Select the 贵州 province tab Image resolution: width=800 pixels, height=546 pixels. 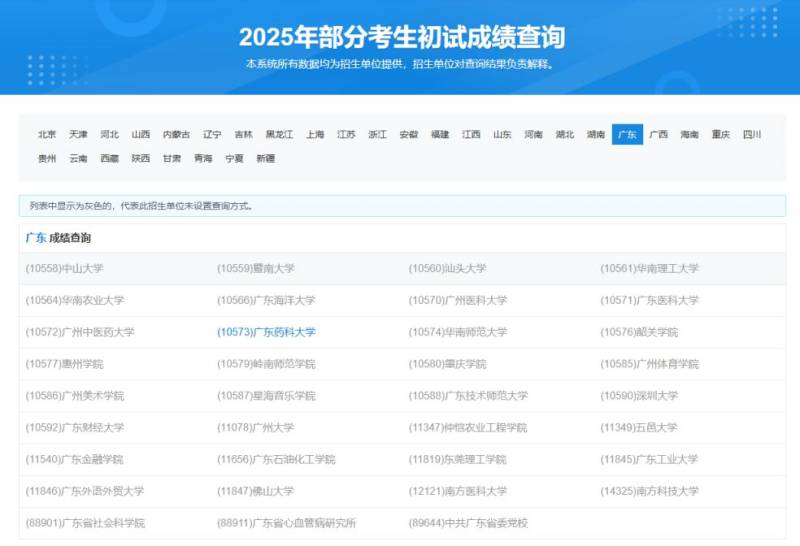point(47,158)
